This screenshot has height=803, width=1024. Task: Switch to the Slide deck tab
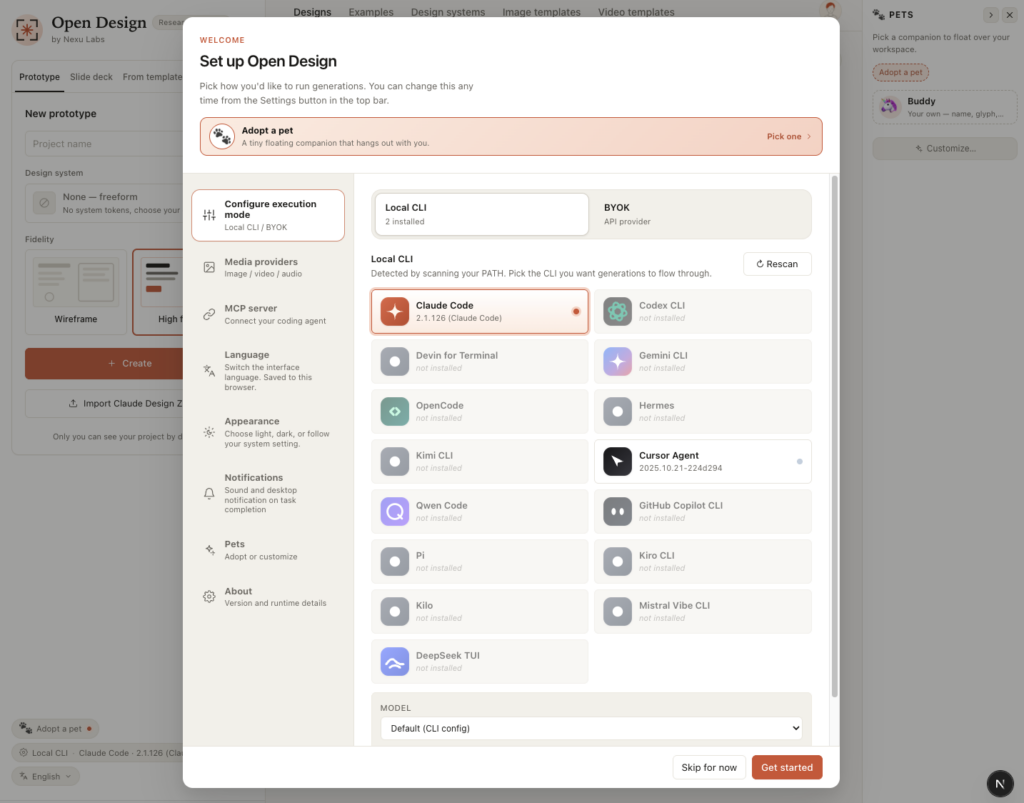(x=91, y=77)
